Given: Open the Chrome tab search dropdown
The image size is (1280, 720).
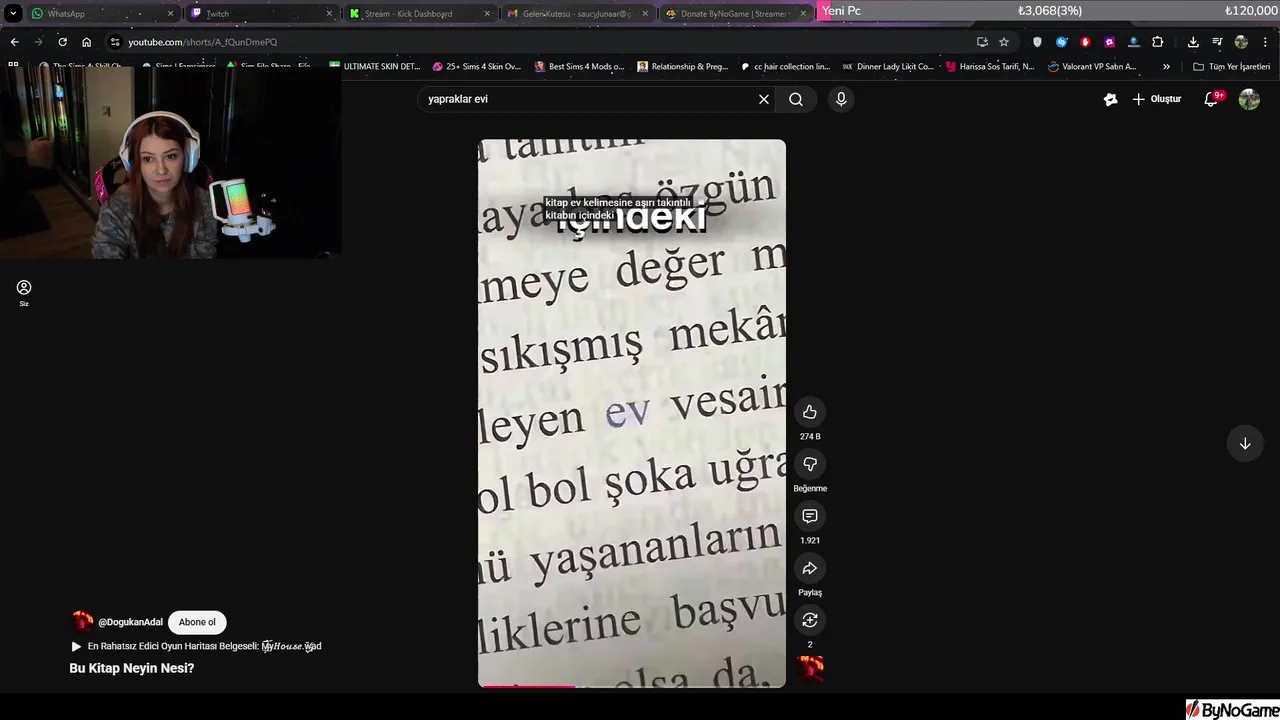Looking at the screenshot, I should click(13, 13).
